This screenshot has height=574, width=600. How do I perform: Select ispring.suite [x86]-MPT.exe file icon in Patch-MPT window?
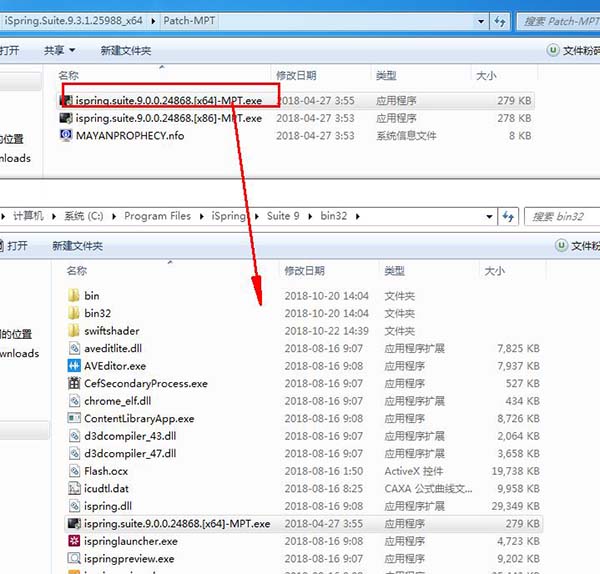coord(66,118)
